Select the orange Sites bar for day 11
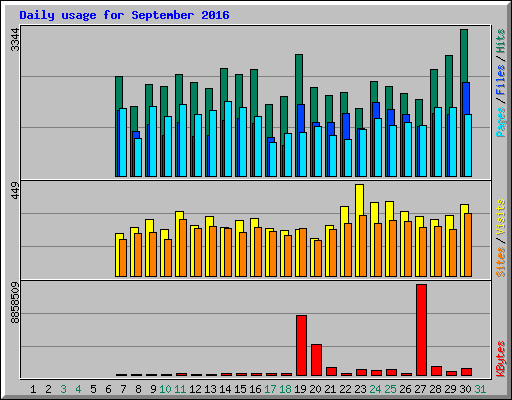This screenshot has width=512, height=400. 183,248
